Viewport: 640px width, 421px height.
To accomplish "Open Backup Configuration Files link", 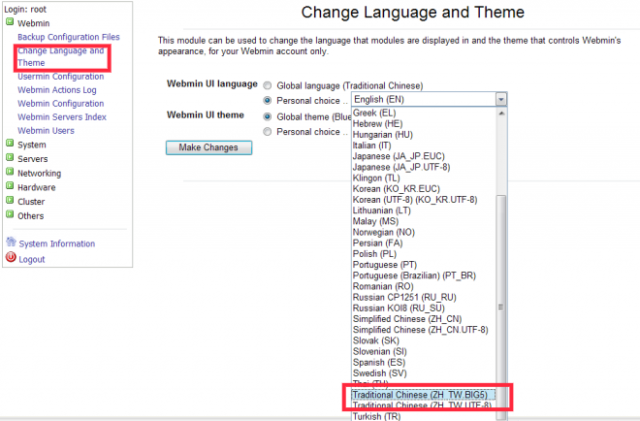I will tap(68, 37).
